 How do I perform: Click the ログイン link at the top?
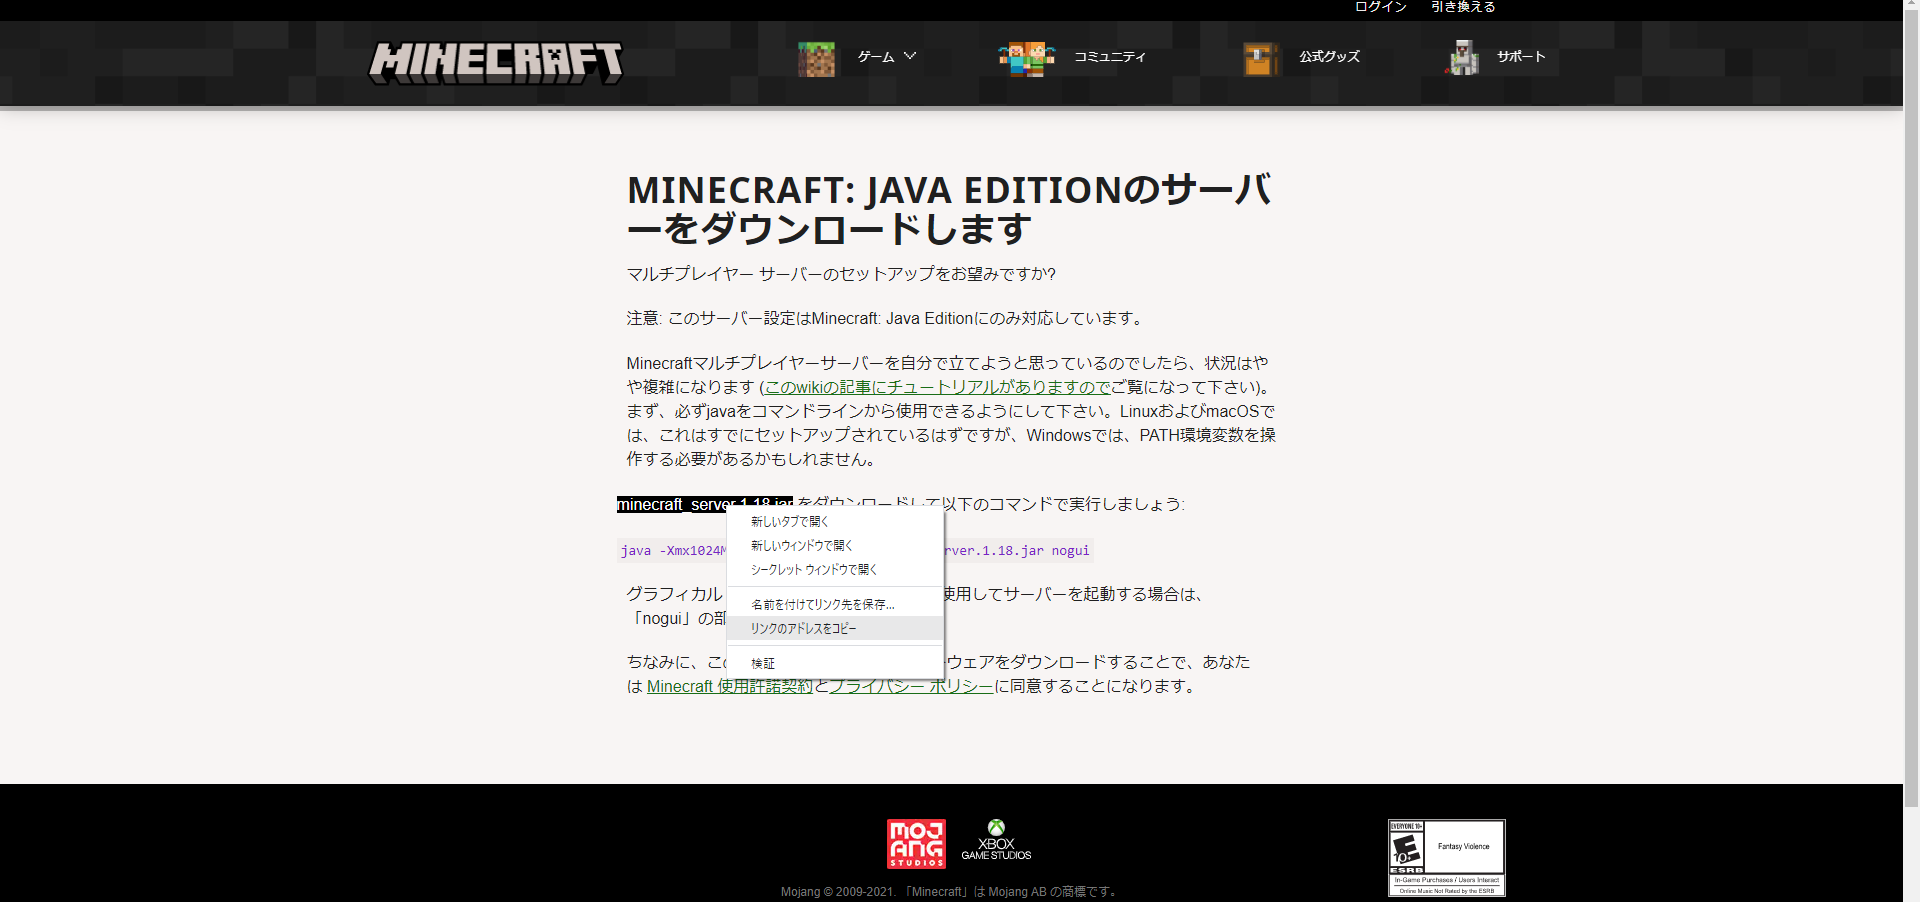1380,7
